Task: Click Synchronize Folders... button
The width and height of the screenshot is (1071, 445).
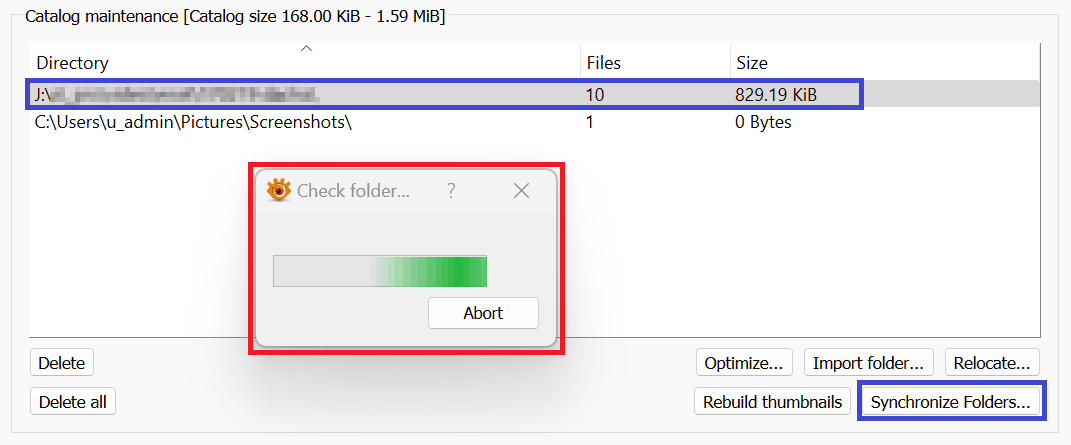Action: pyautogui.click(x=950, y=402)
